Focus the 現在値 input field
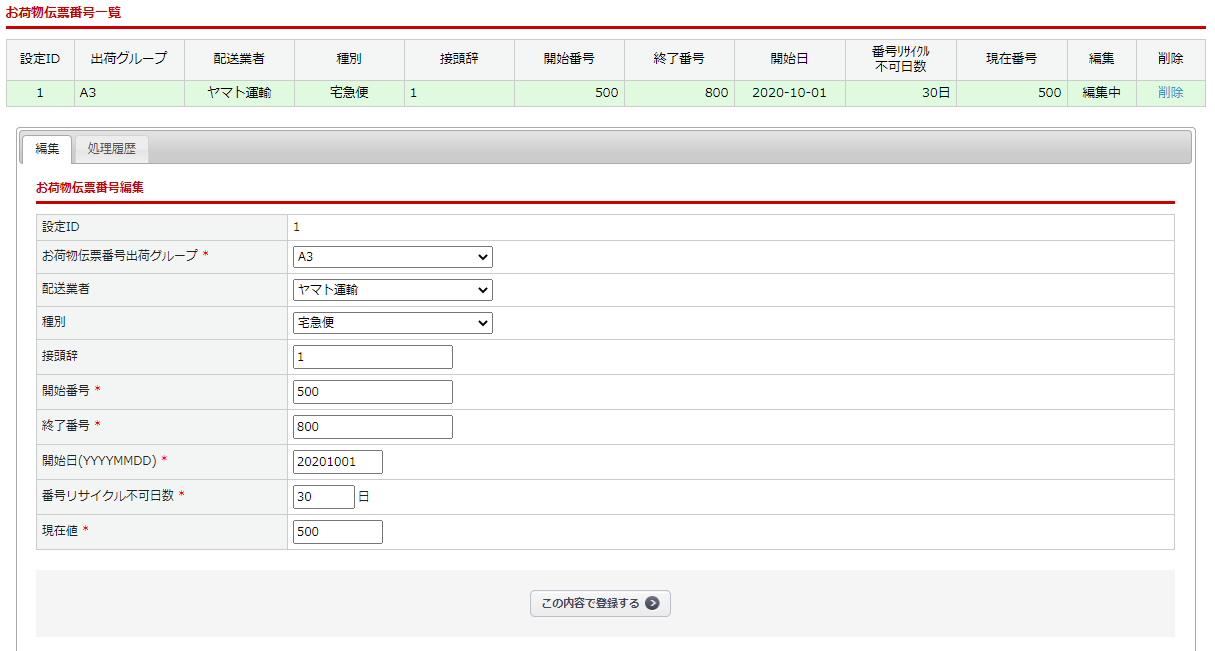This screenshot has width=1215, height=651. click(337, 532)
